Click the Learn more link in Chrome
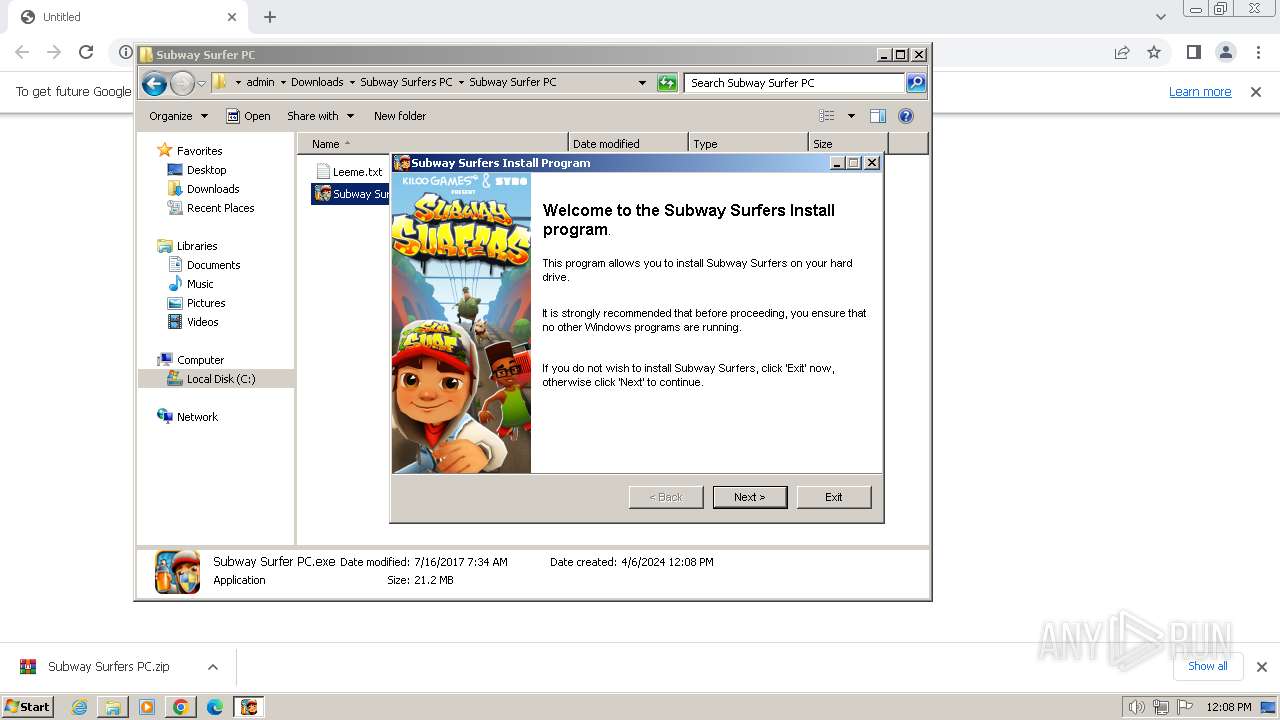 click(x=1200, y=92)
